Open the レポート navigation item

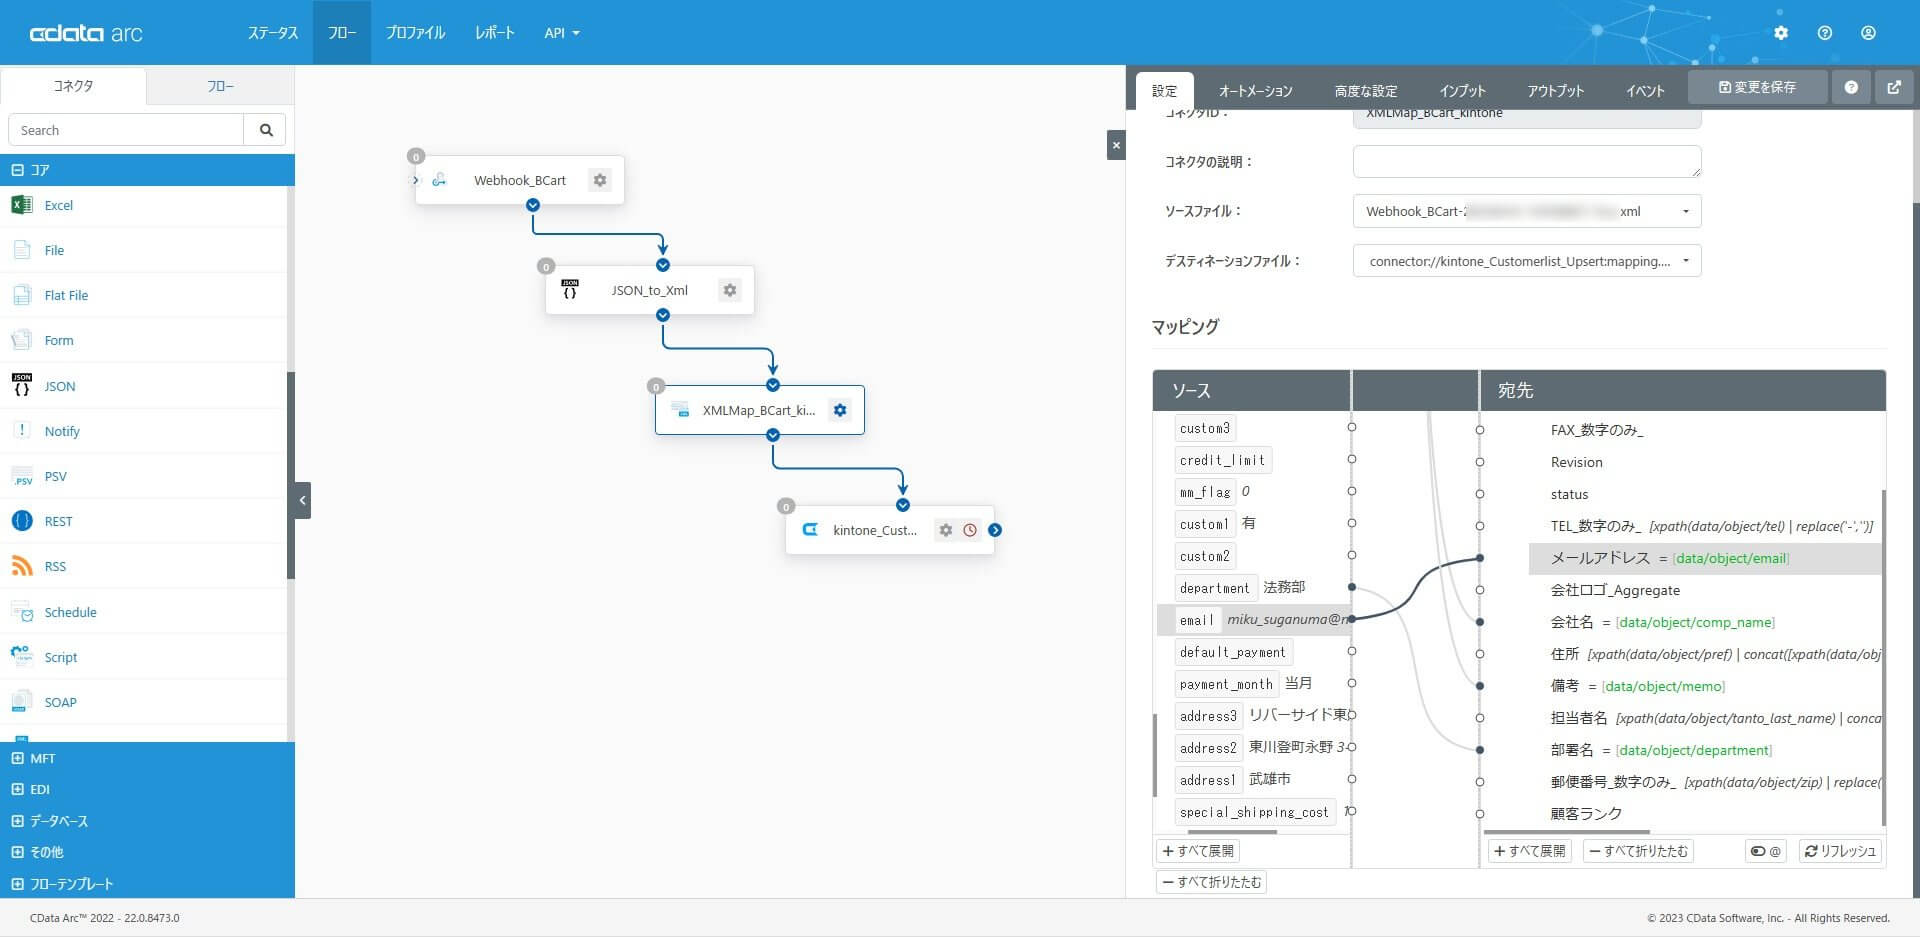[x=495, y=33]
